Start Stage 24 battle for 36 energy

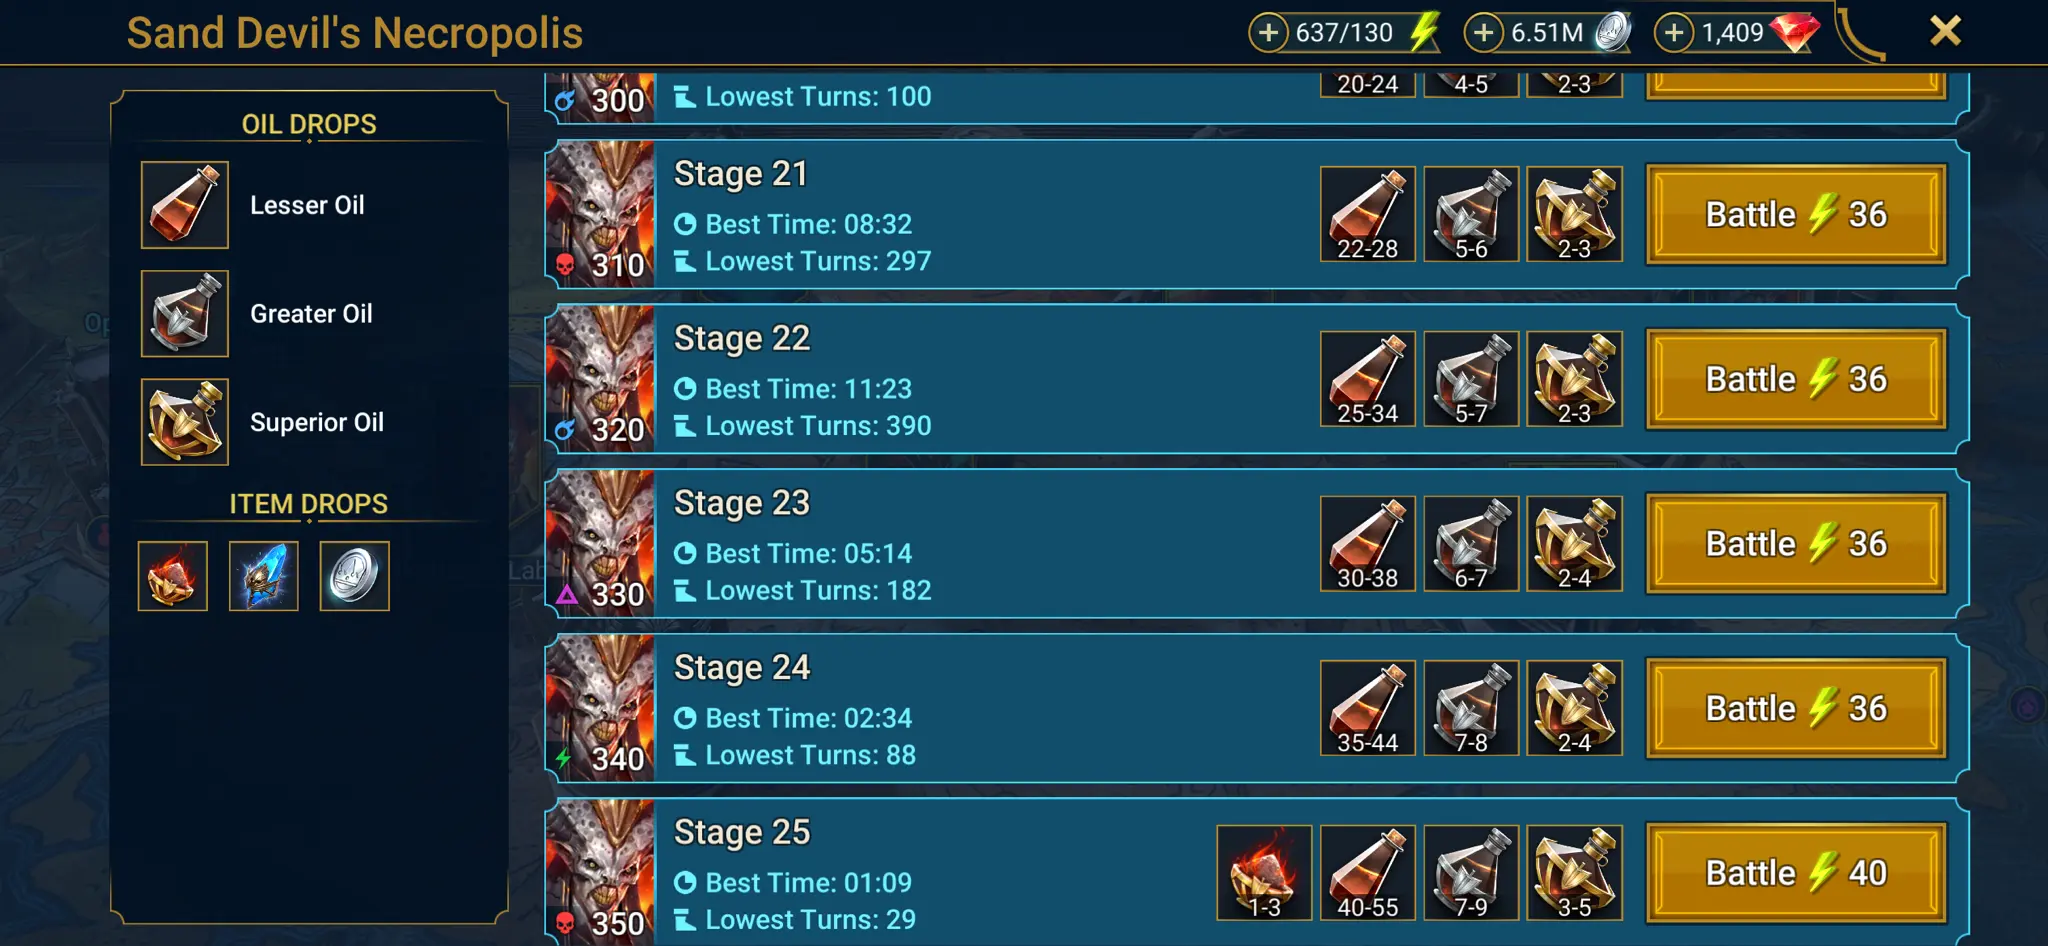[x=1796, y=708]
